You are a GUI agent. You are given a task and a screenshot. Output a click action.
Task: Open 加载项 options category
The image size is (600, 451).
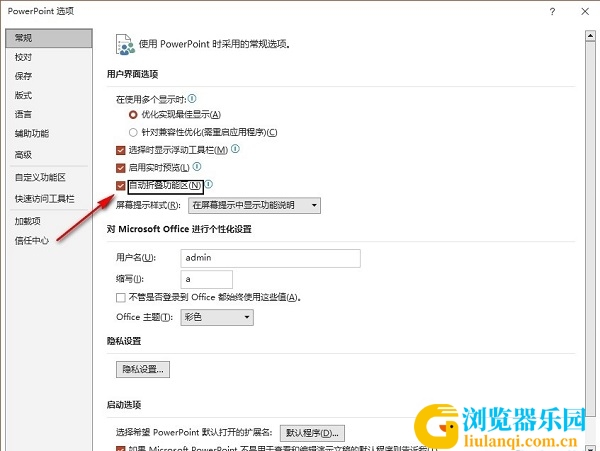(x=49, y=221)
